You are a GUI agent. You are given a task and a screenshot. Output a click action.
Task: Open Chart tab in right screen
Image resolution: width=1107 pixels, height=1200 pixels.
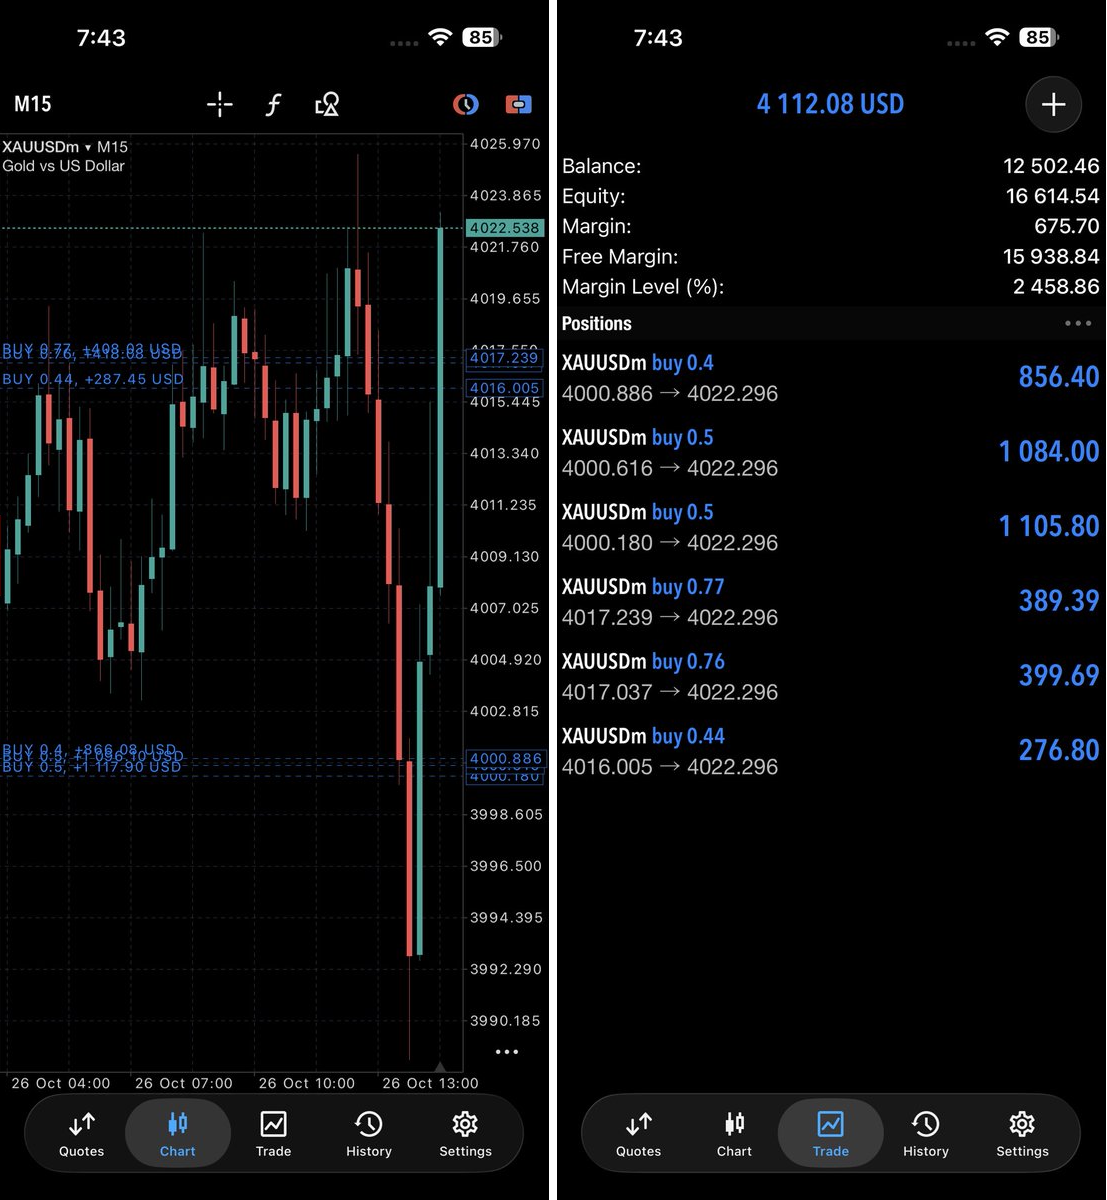[734, 1134]
